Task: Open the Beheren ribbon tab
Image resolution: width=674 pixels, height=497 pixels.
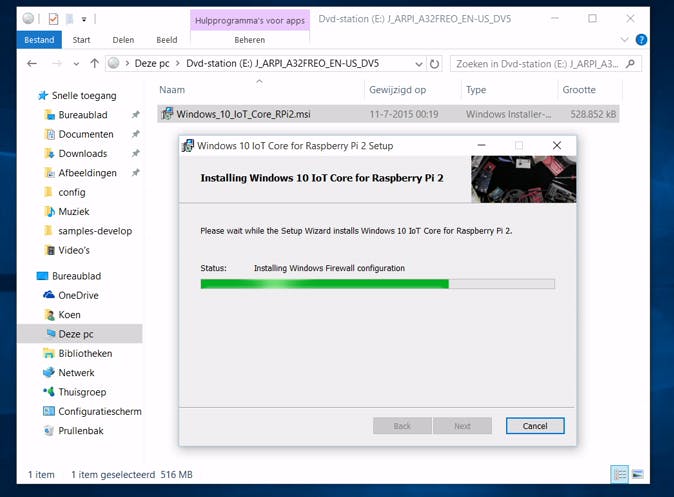Action: click(250, 40)
